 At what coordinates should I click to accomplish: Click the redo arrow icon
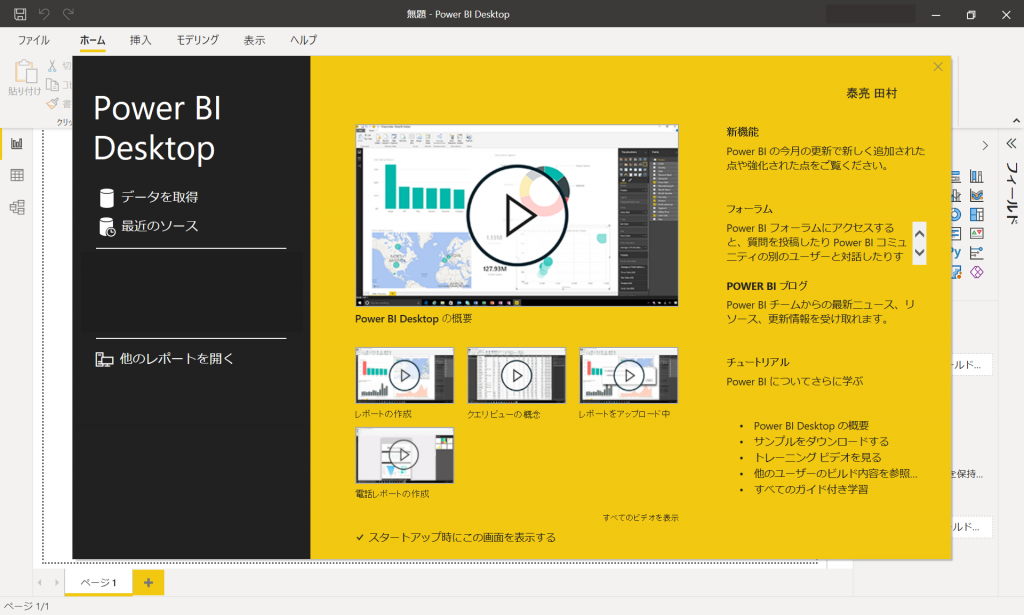click(x=68, y=14)
